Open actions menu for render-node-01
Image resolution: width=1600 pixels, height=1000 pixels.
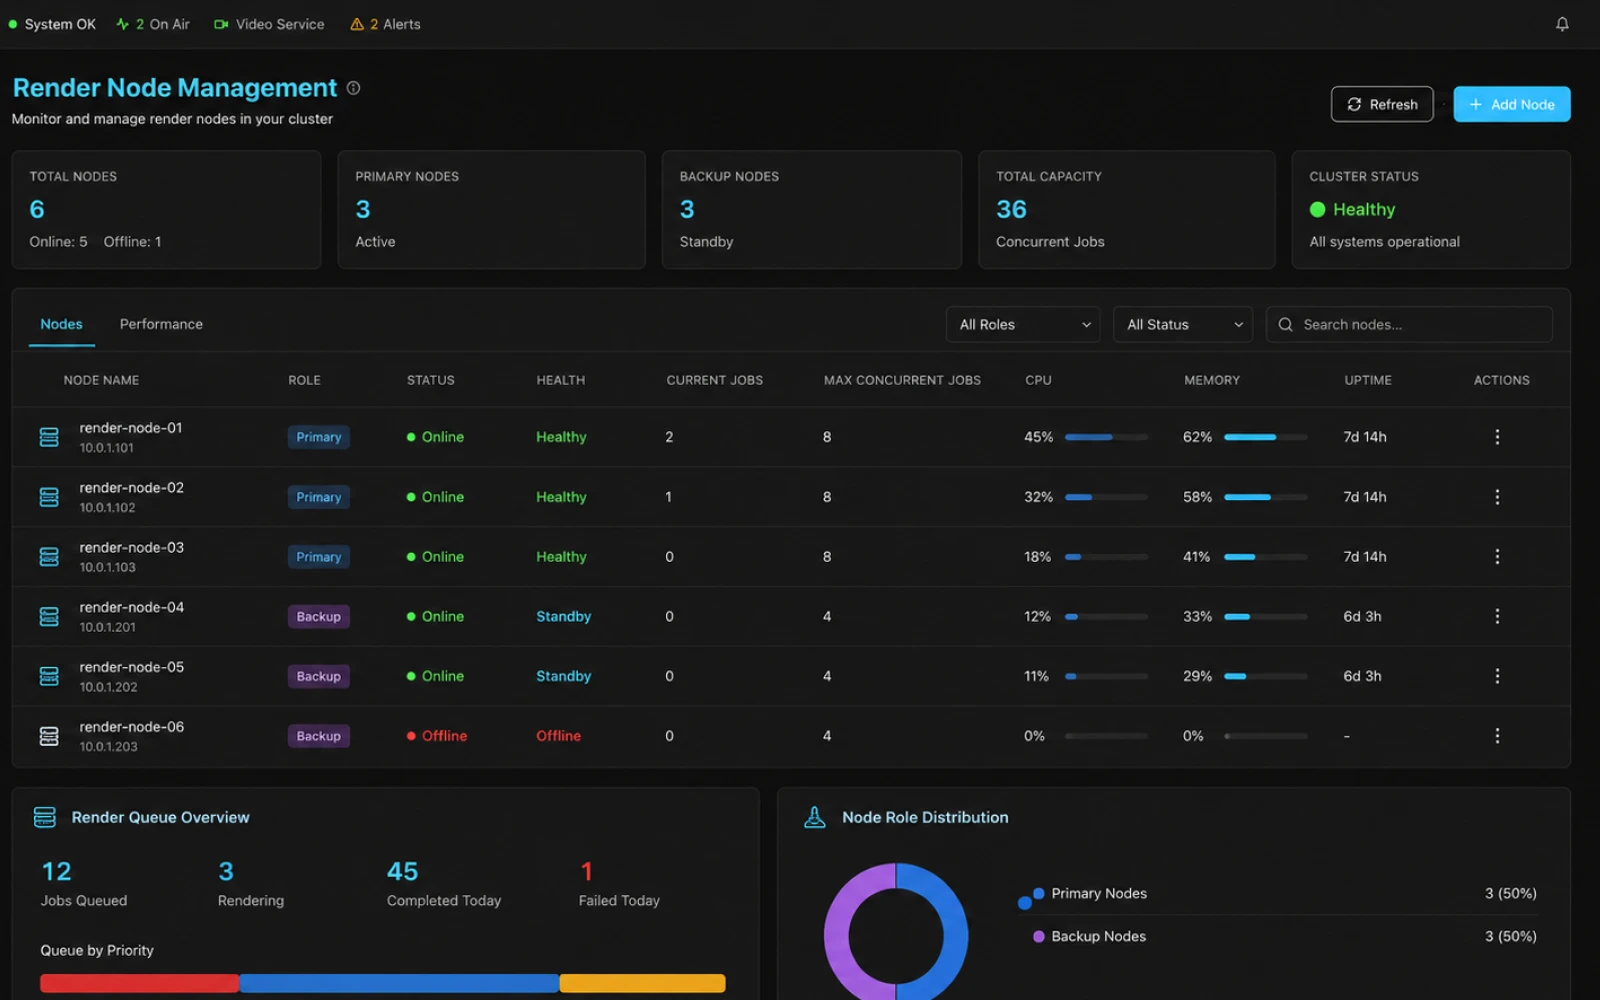click(x=1497, y=437)
